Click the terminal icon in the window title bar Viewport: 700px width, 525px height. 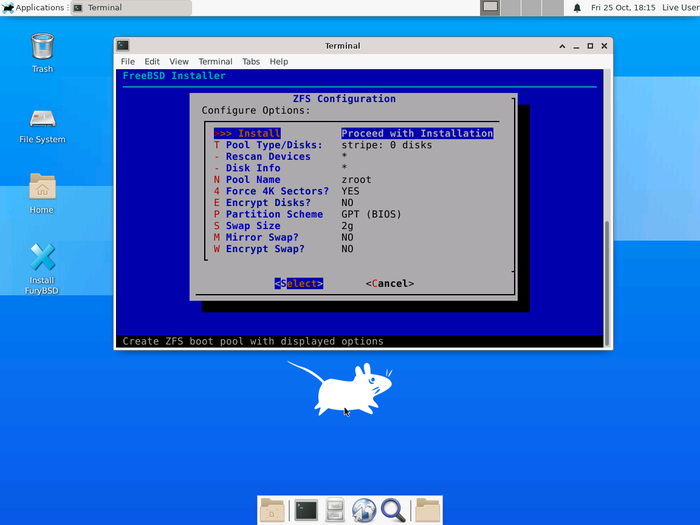click(x=123, y=45)
